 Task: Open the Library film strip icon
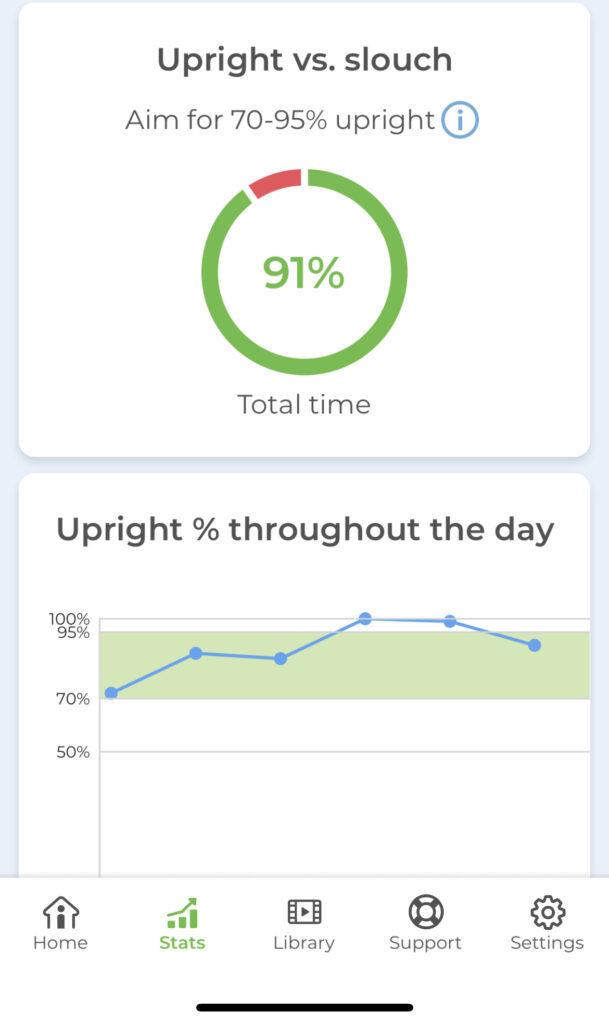coord(304,912)
